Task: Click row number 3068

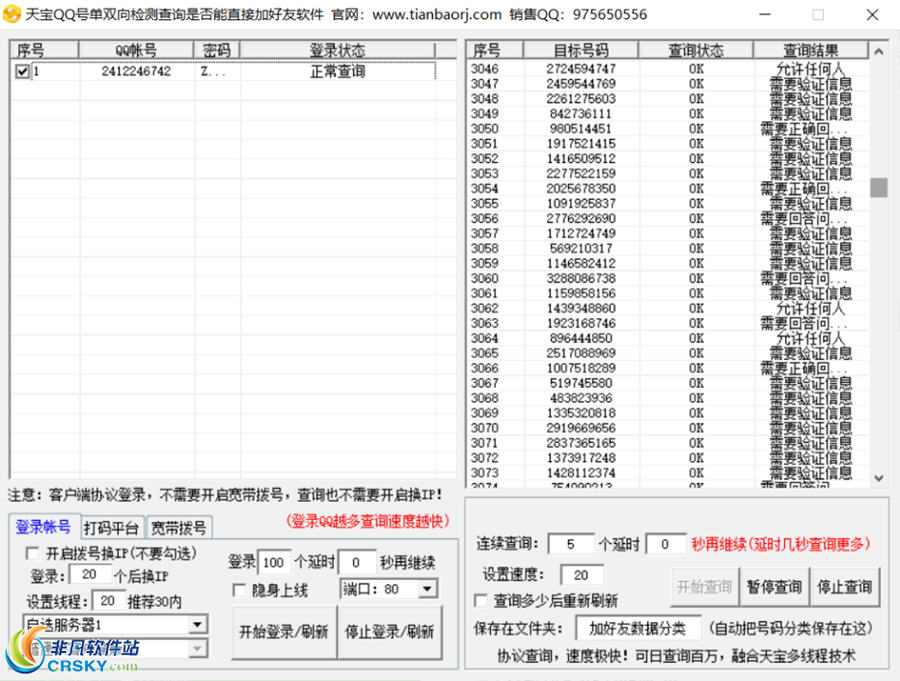Action: pyautogui.click(x=484, y=398)
